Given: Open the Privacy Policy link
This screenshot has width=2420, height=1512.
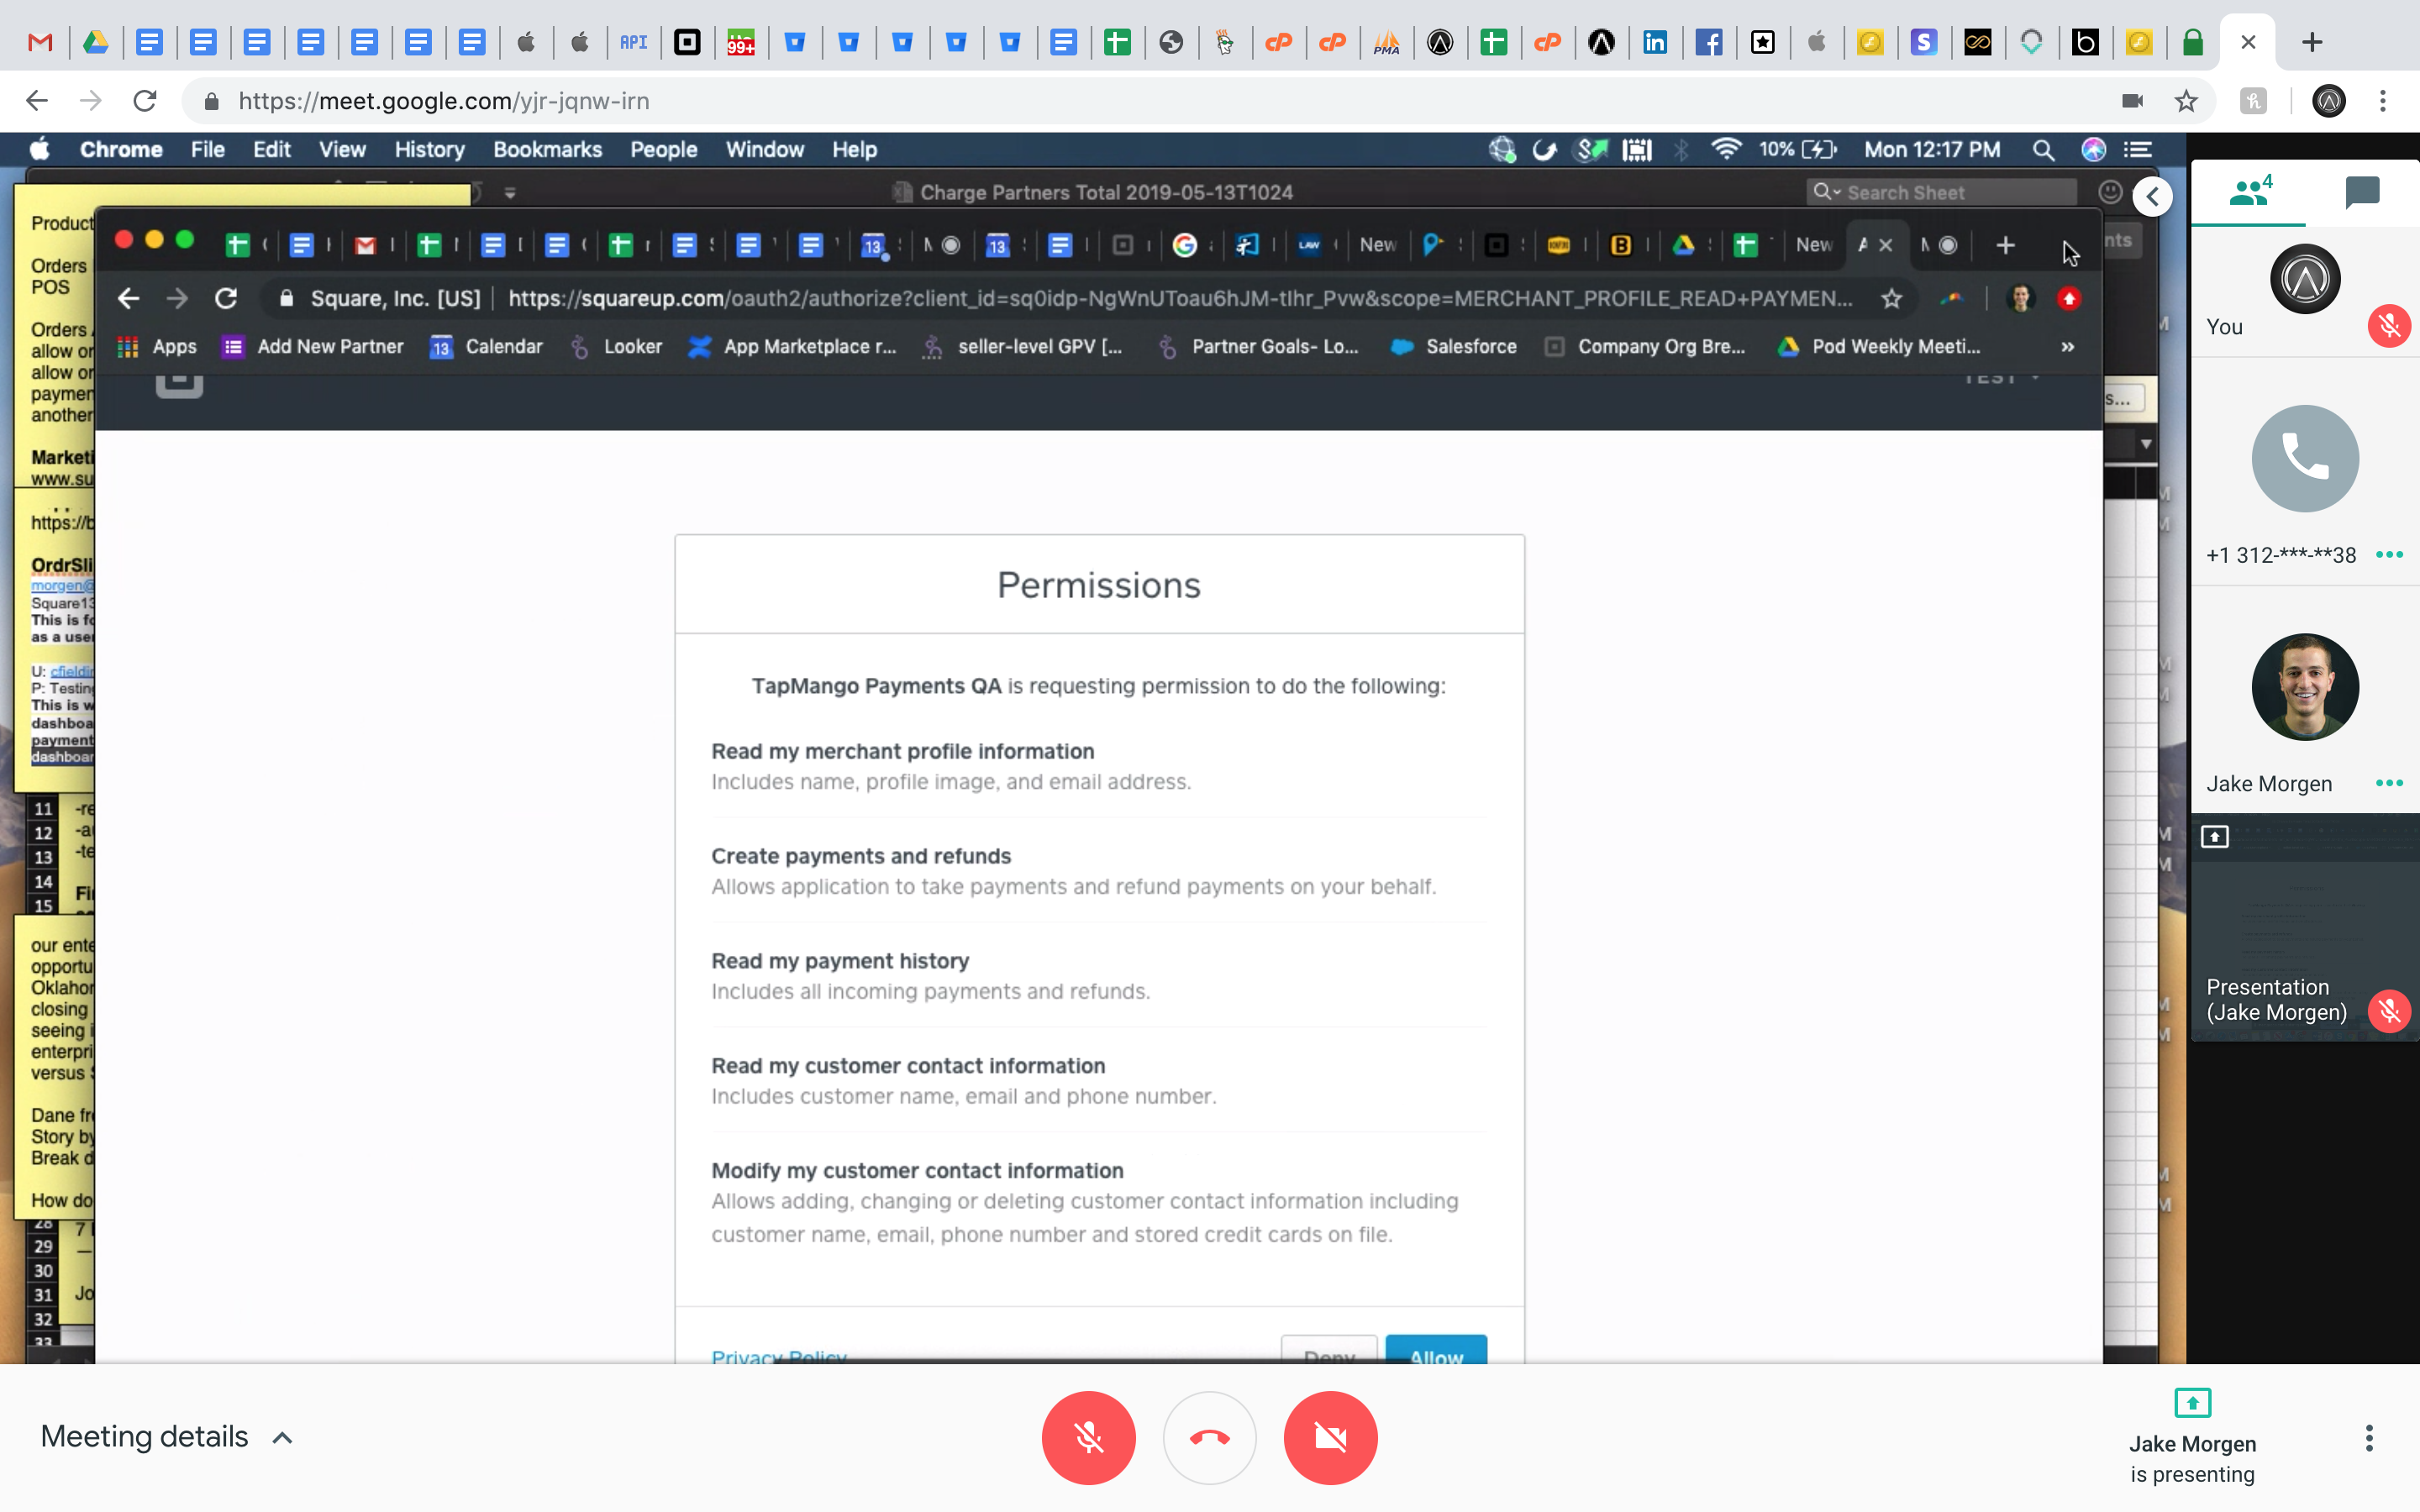Looking at the screenshot, I should [x=779, y=1356].
